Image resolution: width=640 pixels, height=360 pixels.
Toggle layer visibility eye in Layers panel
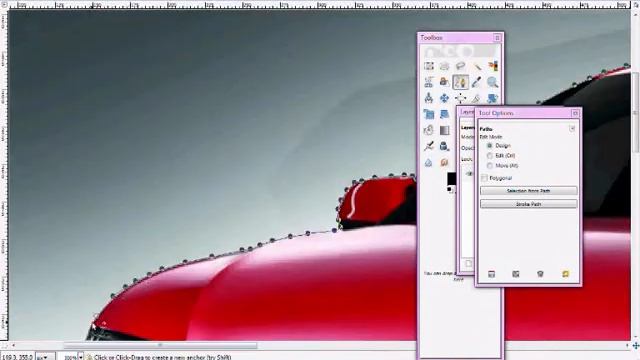pos(469,174)
